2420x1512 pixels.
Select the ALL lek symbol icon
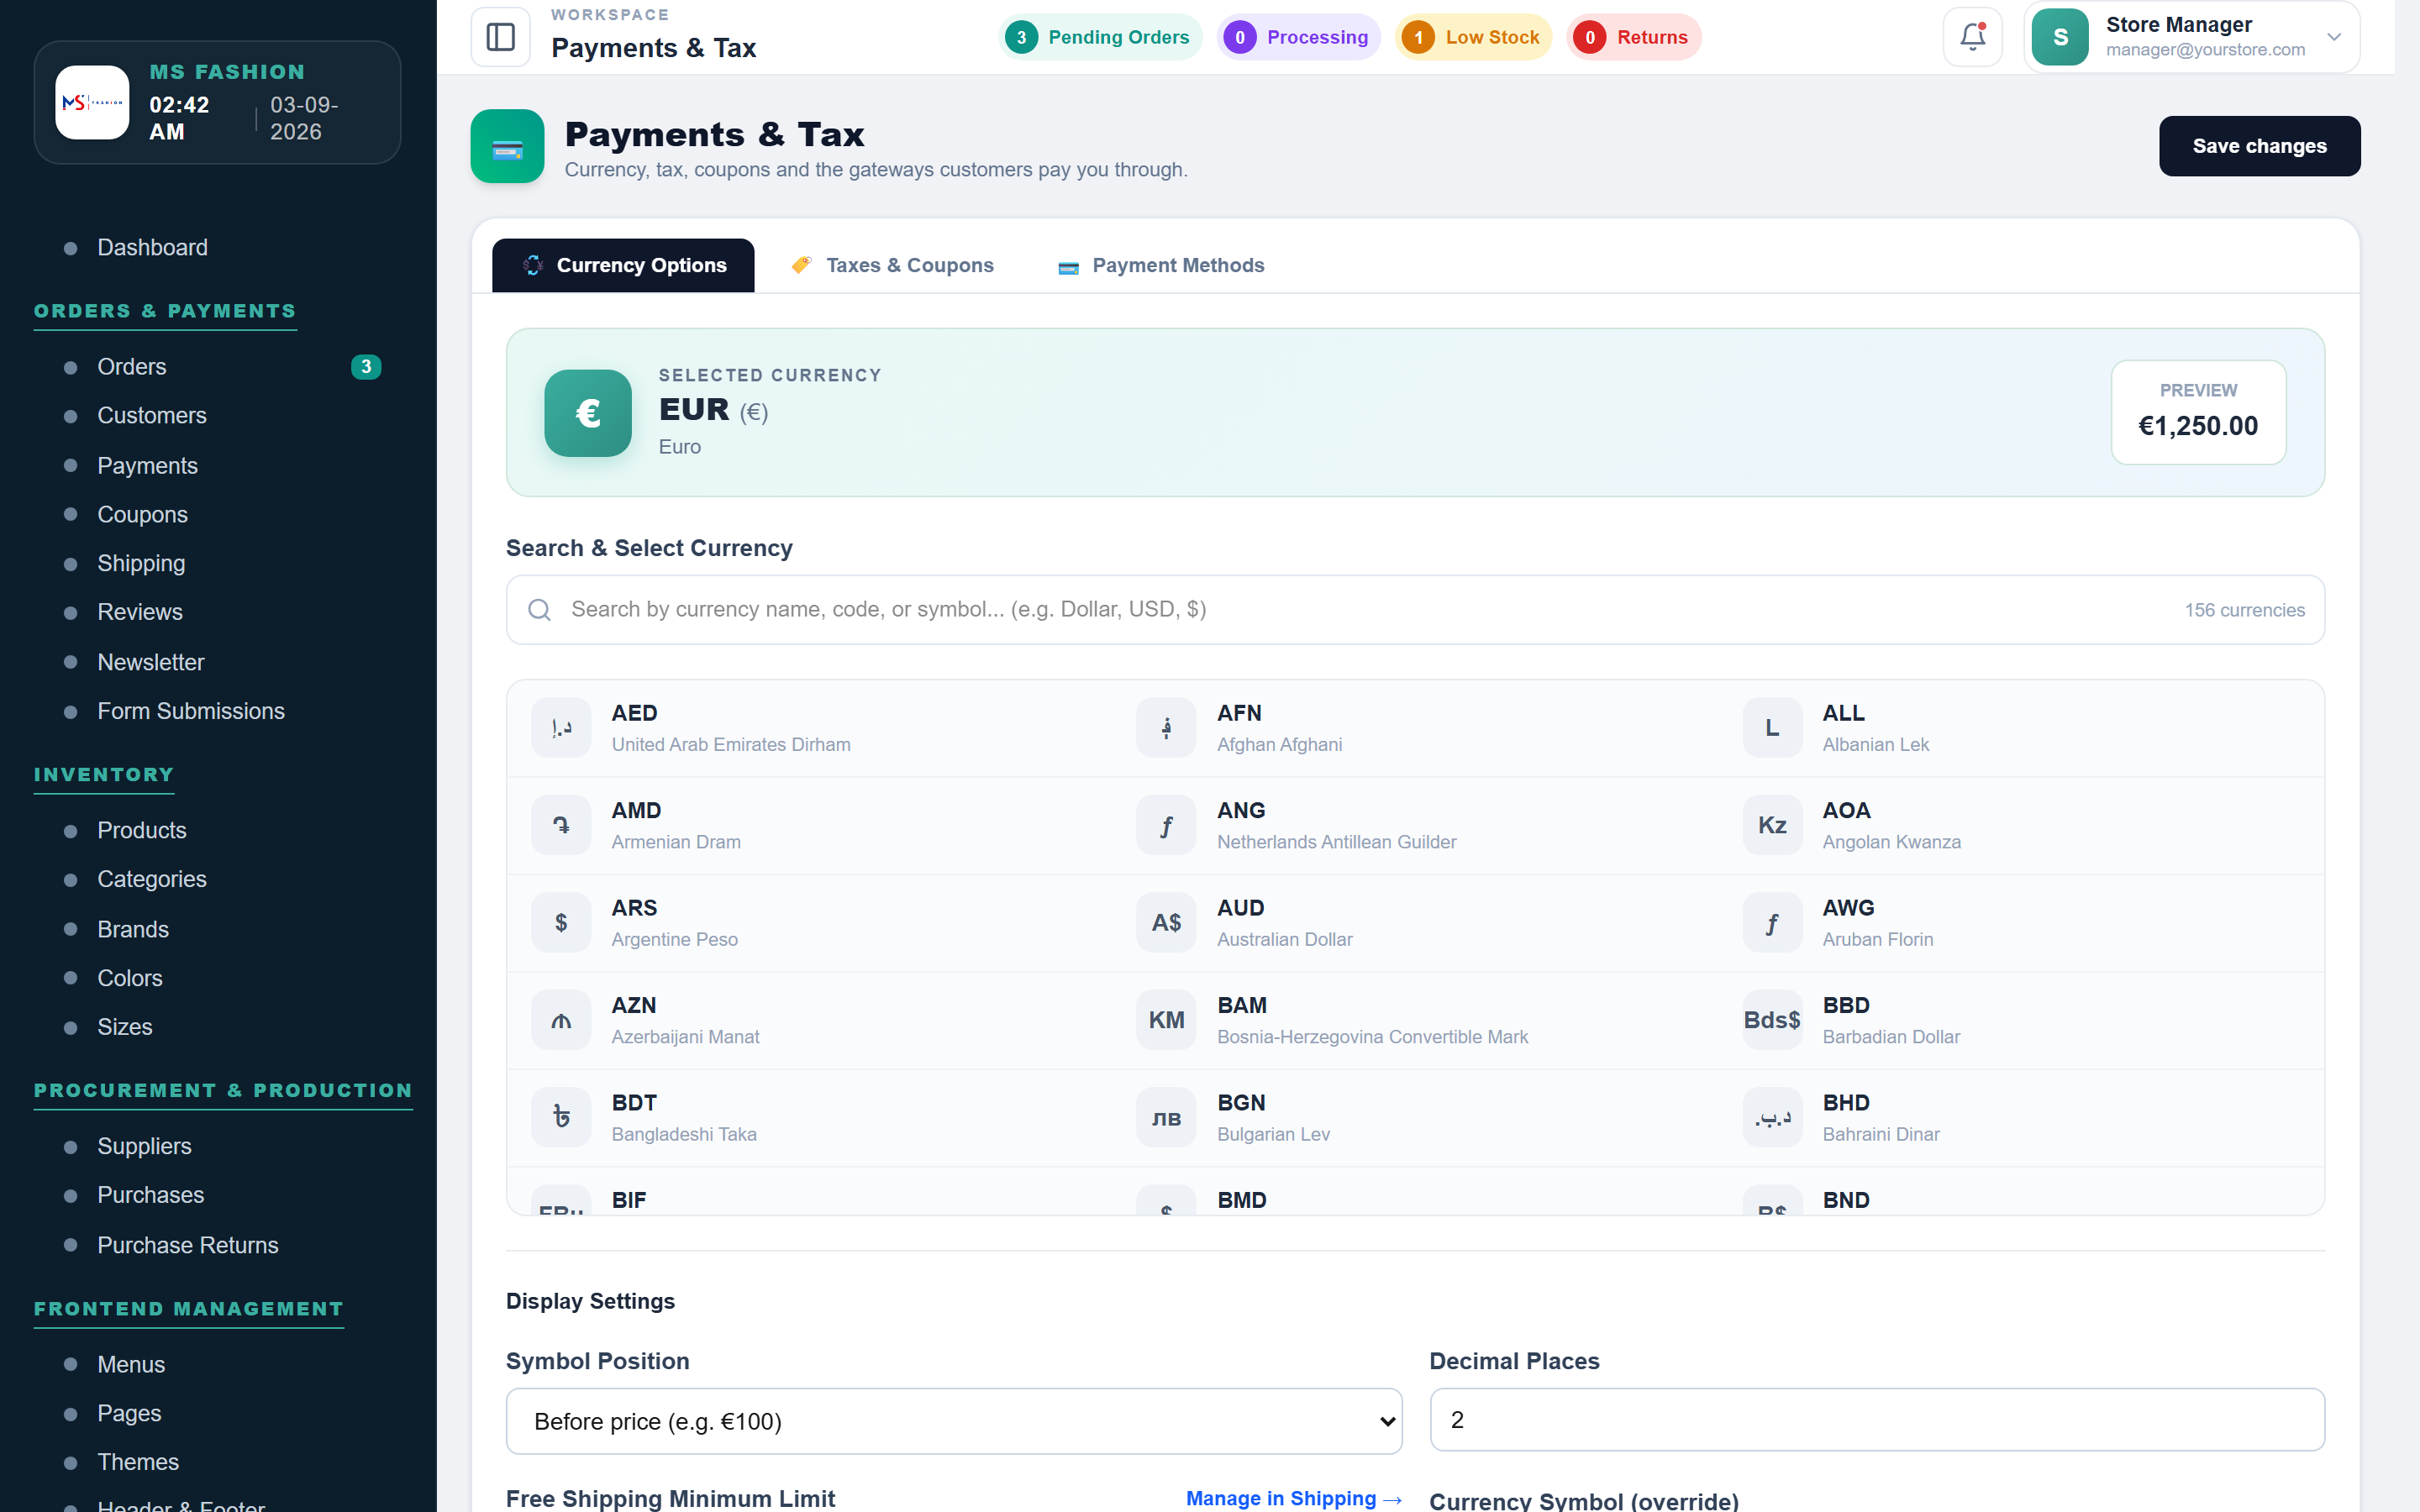1772,728
